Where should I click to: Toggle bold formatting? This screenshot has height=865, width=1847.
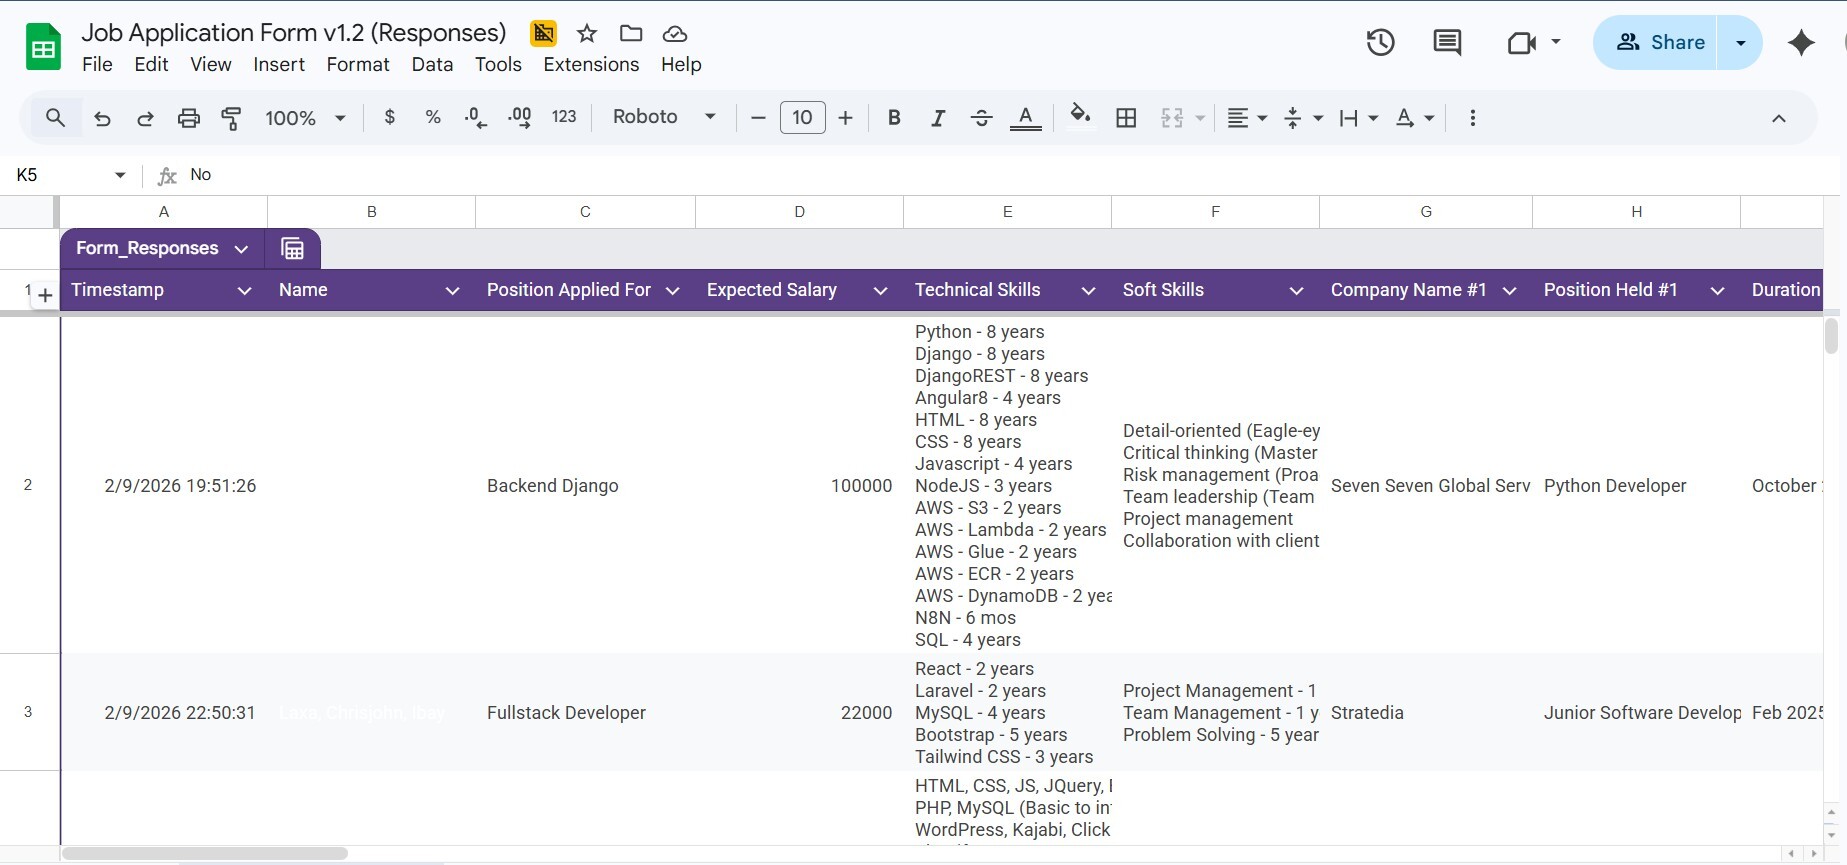coord(894,118)
